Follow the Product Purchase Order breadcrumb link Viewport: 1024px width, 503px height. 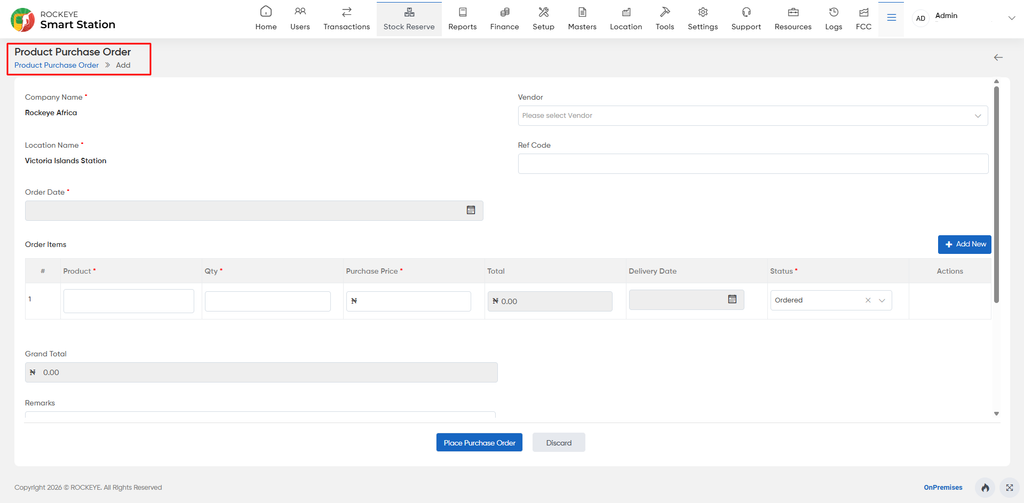point(57,65)
